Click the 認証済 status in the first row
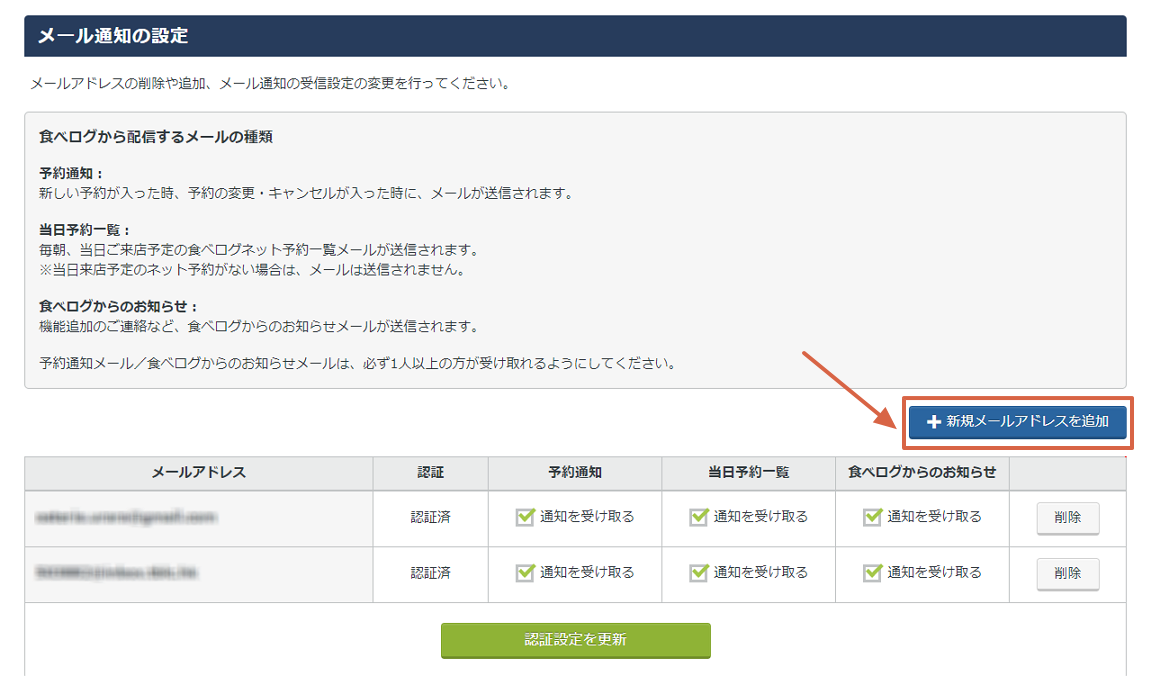1151x676 pixels. click(x=430, y=518)
